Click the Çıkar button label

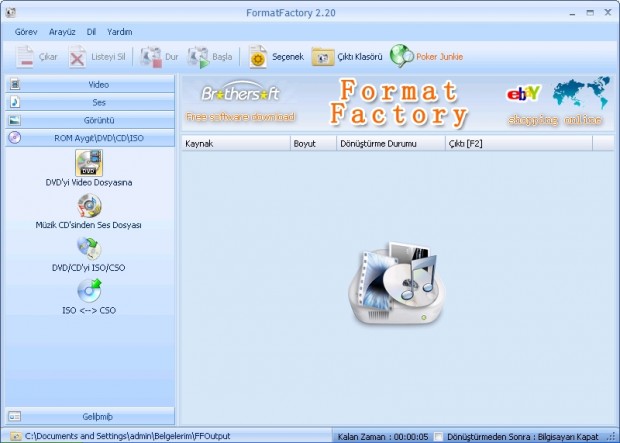(x=48, y=57)
